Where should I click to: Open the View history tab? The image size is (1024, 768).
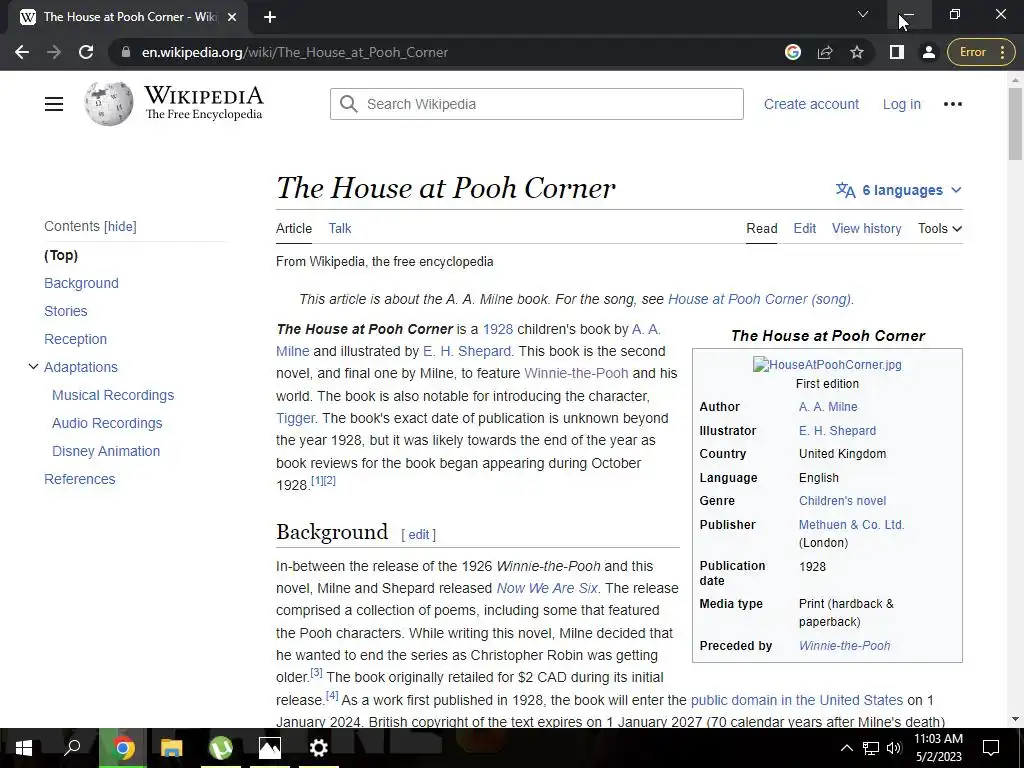click(x=866, y=229)
